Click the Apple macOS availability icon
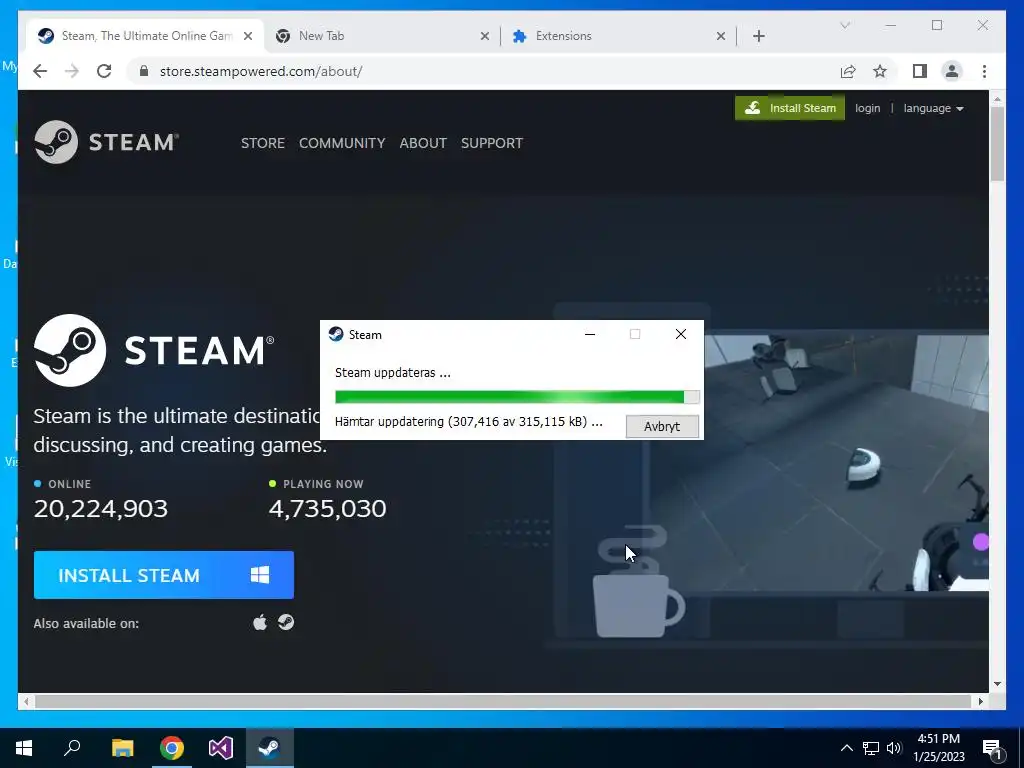 tap(260, 622)
